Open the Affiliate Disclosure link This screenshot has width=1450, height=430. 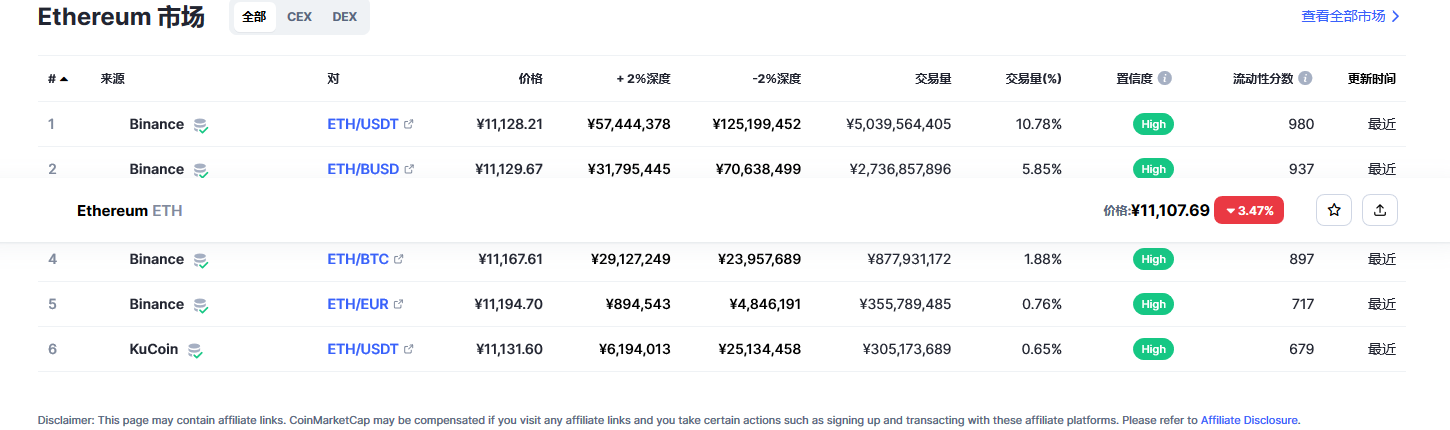(x=1249, y=420)
